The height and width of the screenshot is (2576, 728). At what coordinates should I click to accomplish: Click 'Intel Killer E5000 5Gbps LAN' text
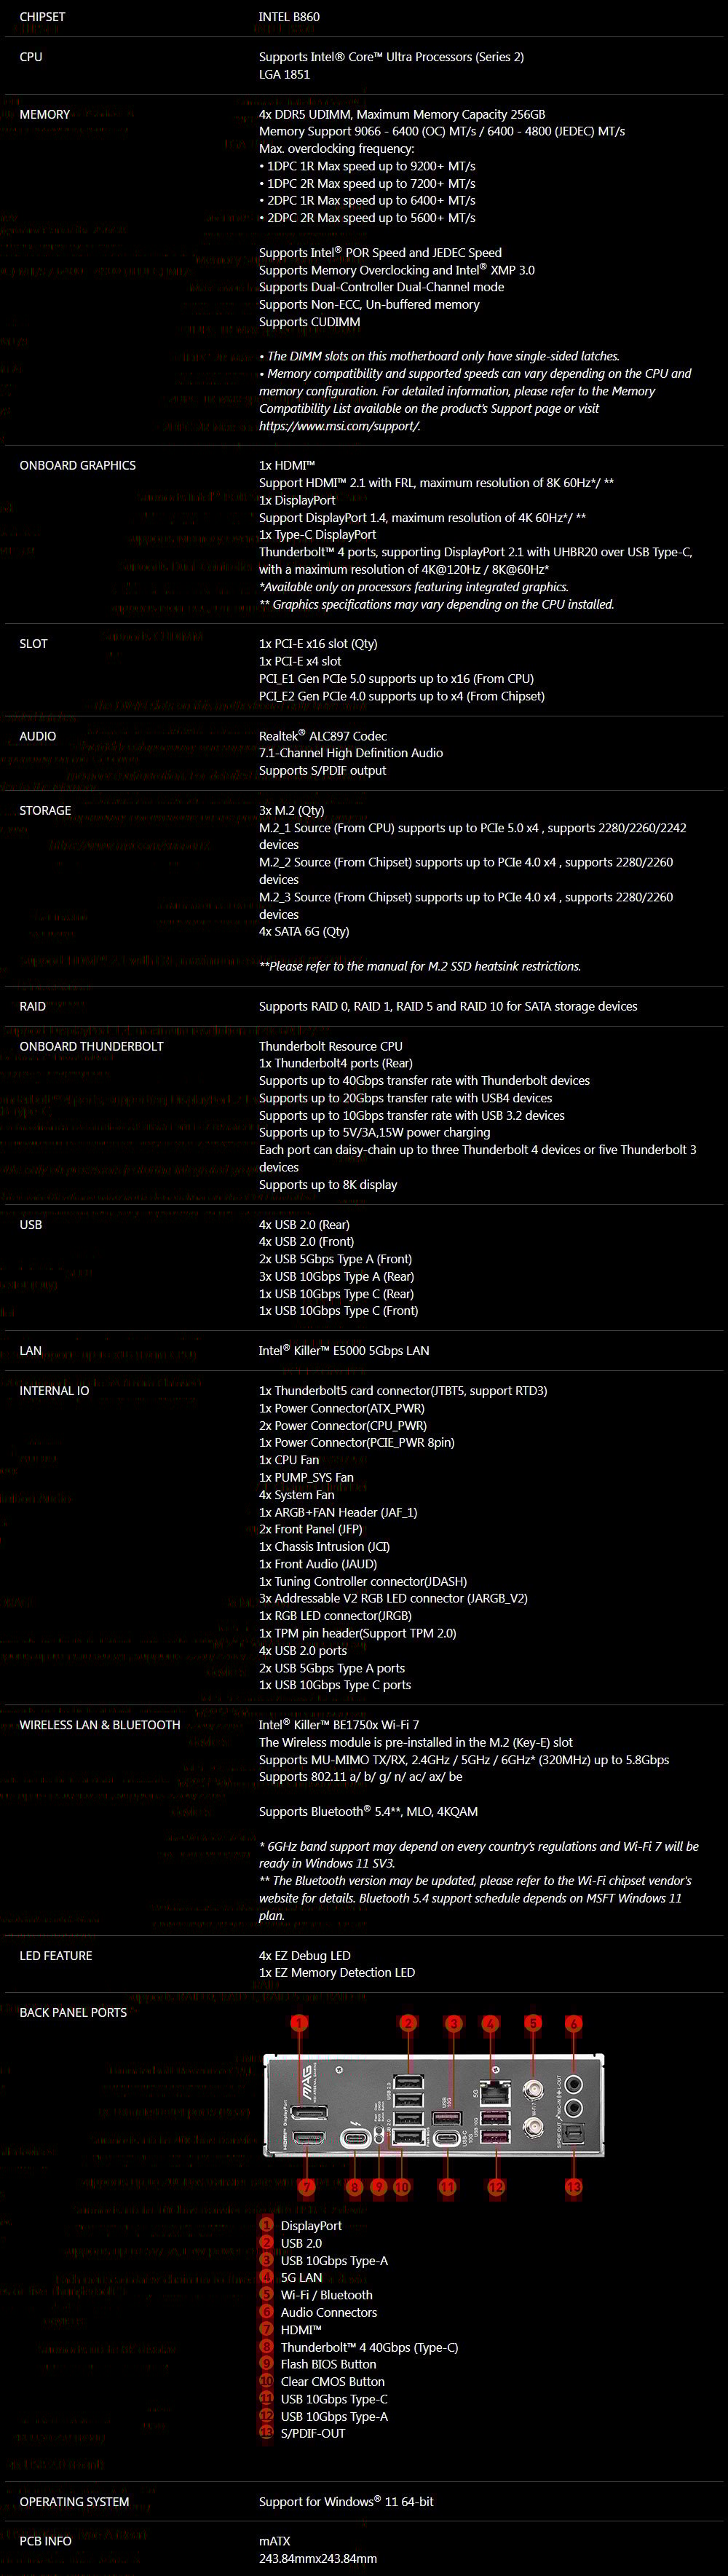click(x=344, y=1351)
